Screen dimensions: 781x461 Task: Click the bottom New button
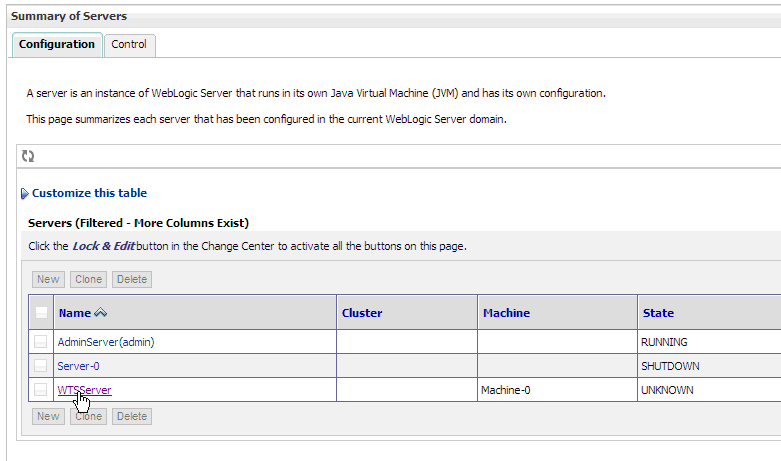click(x=48, y=416)
